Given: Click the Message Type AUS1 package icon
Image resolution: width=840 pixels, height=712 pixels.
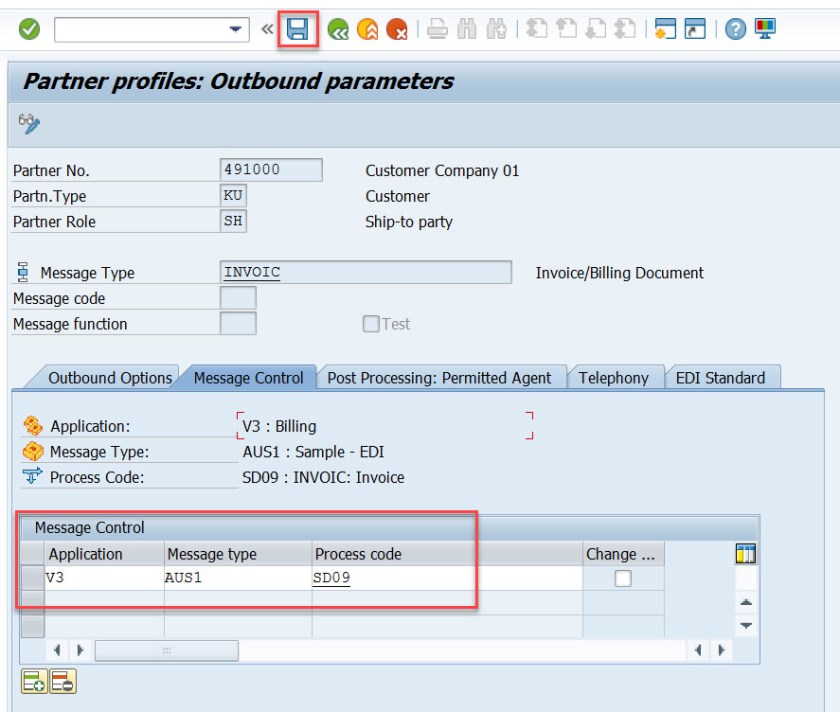Looking at the screenshot, I should tap(33, 451).
